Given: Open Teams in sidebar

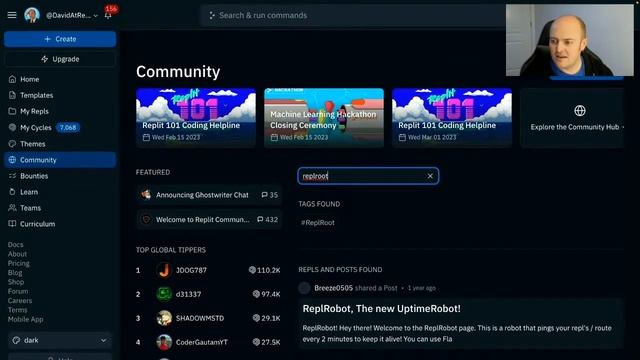Looking at the screenshot, I should point(60,208).
